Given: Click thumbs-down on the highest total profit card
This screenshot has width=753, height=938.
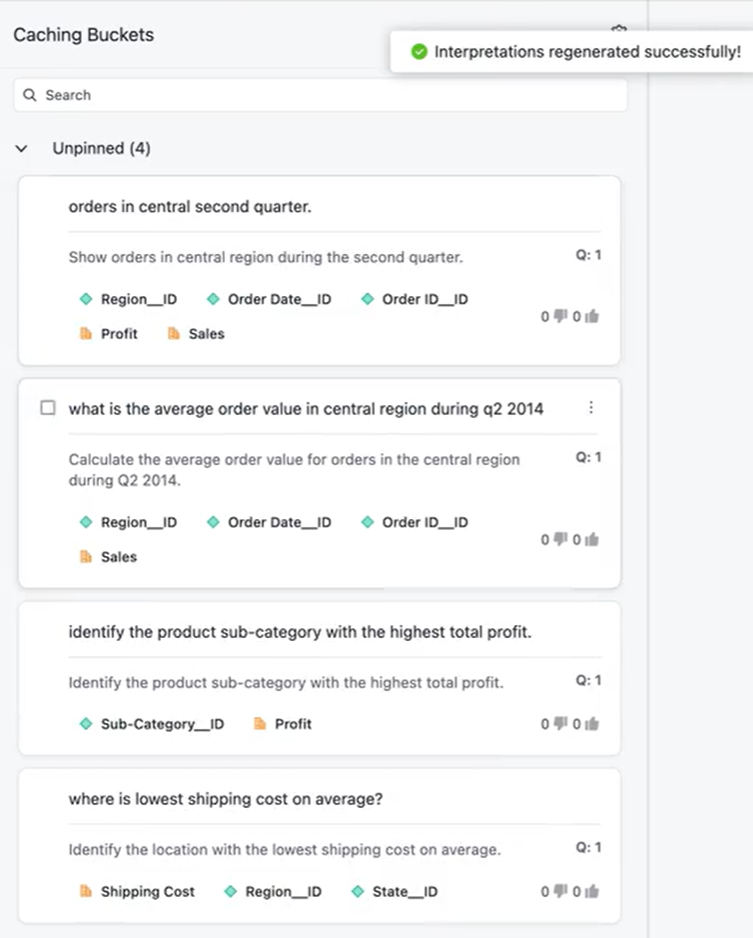Looking at the screenshot, I should (x=561, y=723).
